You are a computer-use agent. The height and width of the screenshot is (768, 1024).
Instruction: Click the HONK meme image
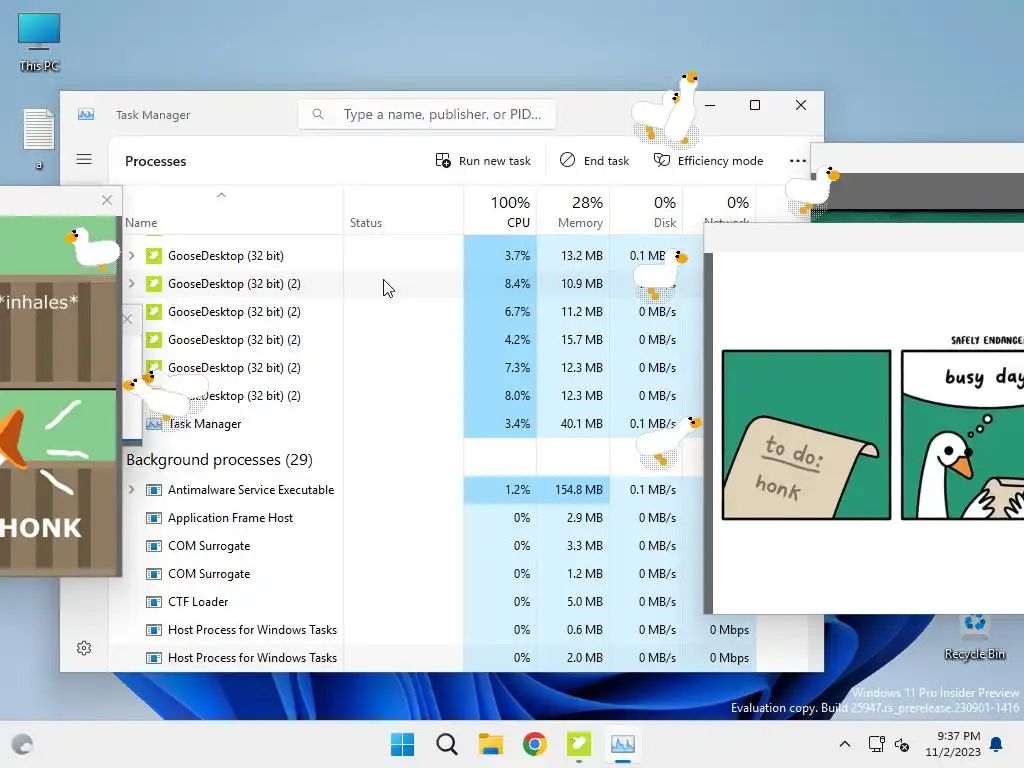[x=60, y=482]
